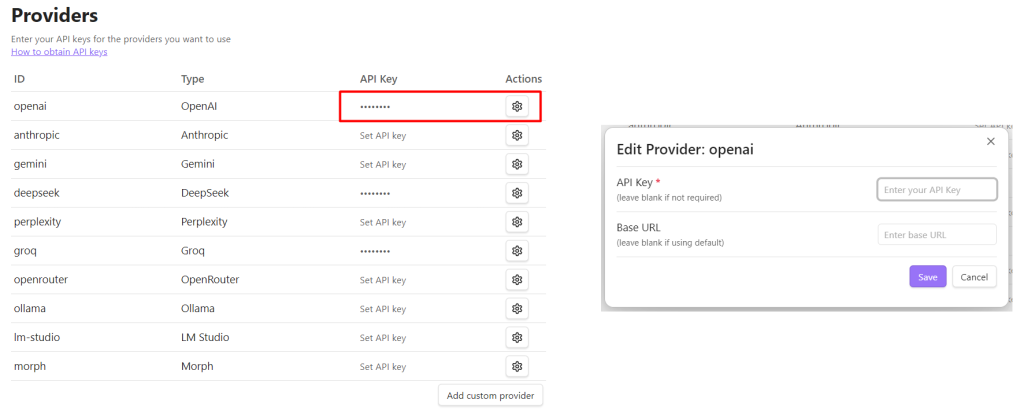Click 'Set API key' for perplexity
The width and height of the screenshot is (1024, 415).
(x=383, y=222)
